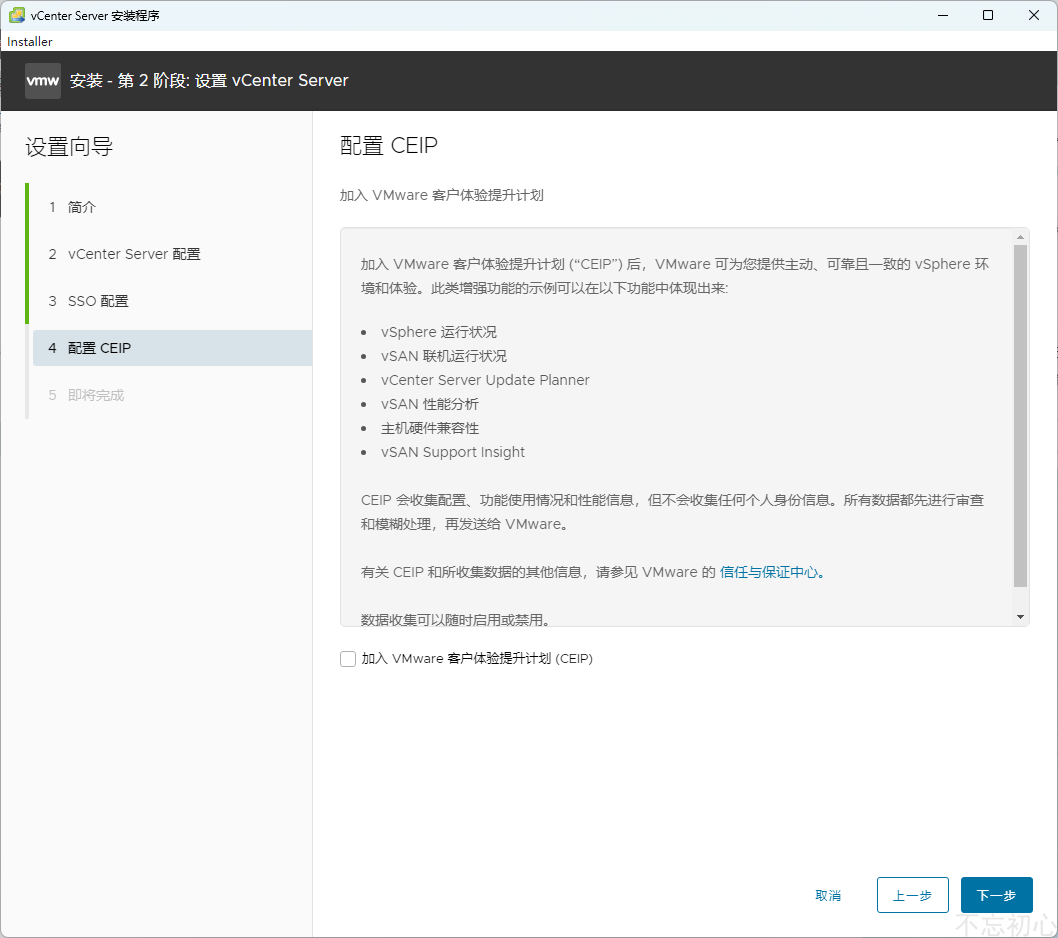Click the 取消 cancel button

tap(828, 895)
